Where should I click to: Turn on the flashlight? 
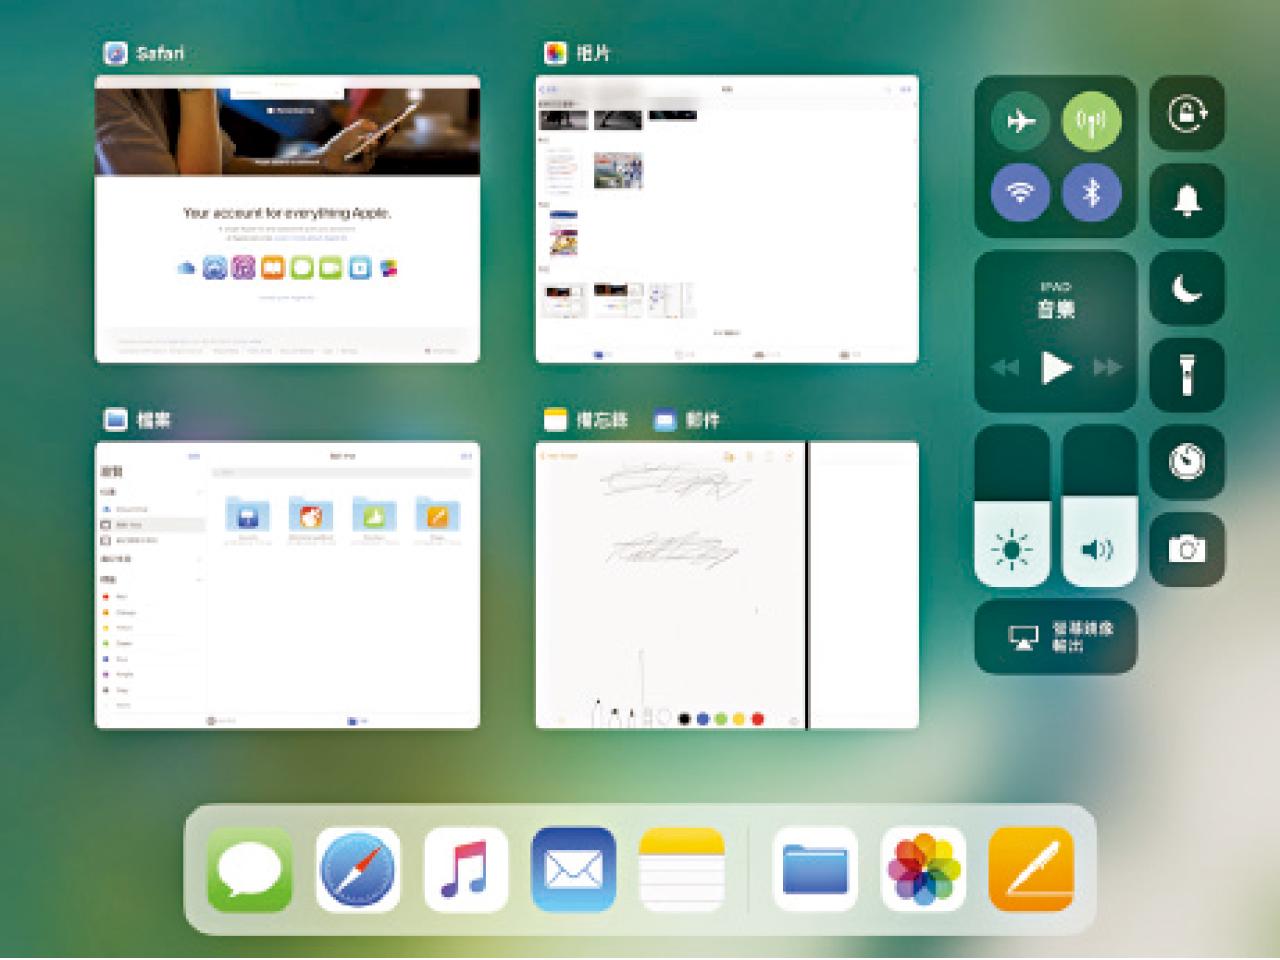click(1187, 375)
